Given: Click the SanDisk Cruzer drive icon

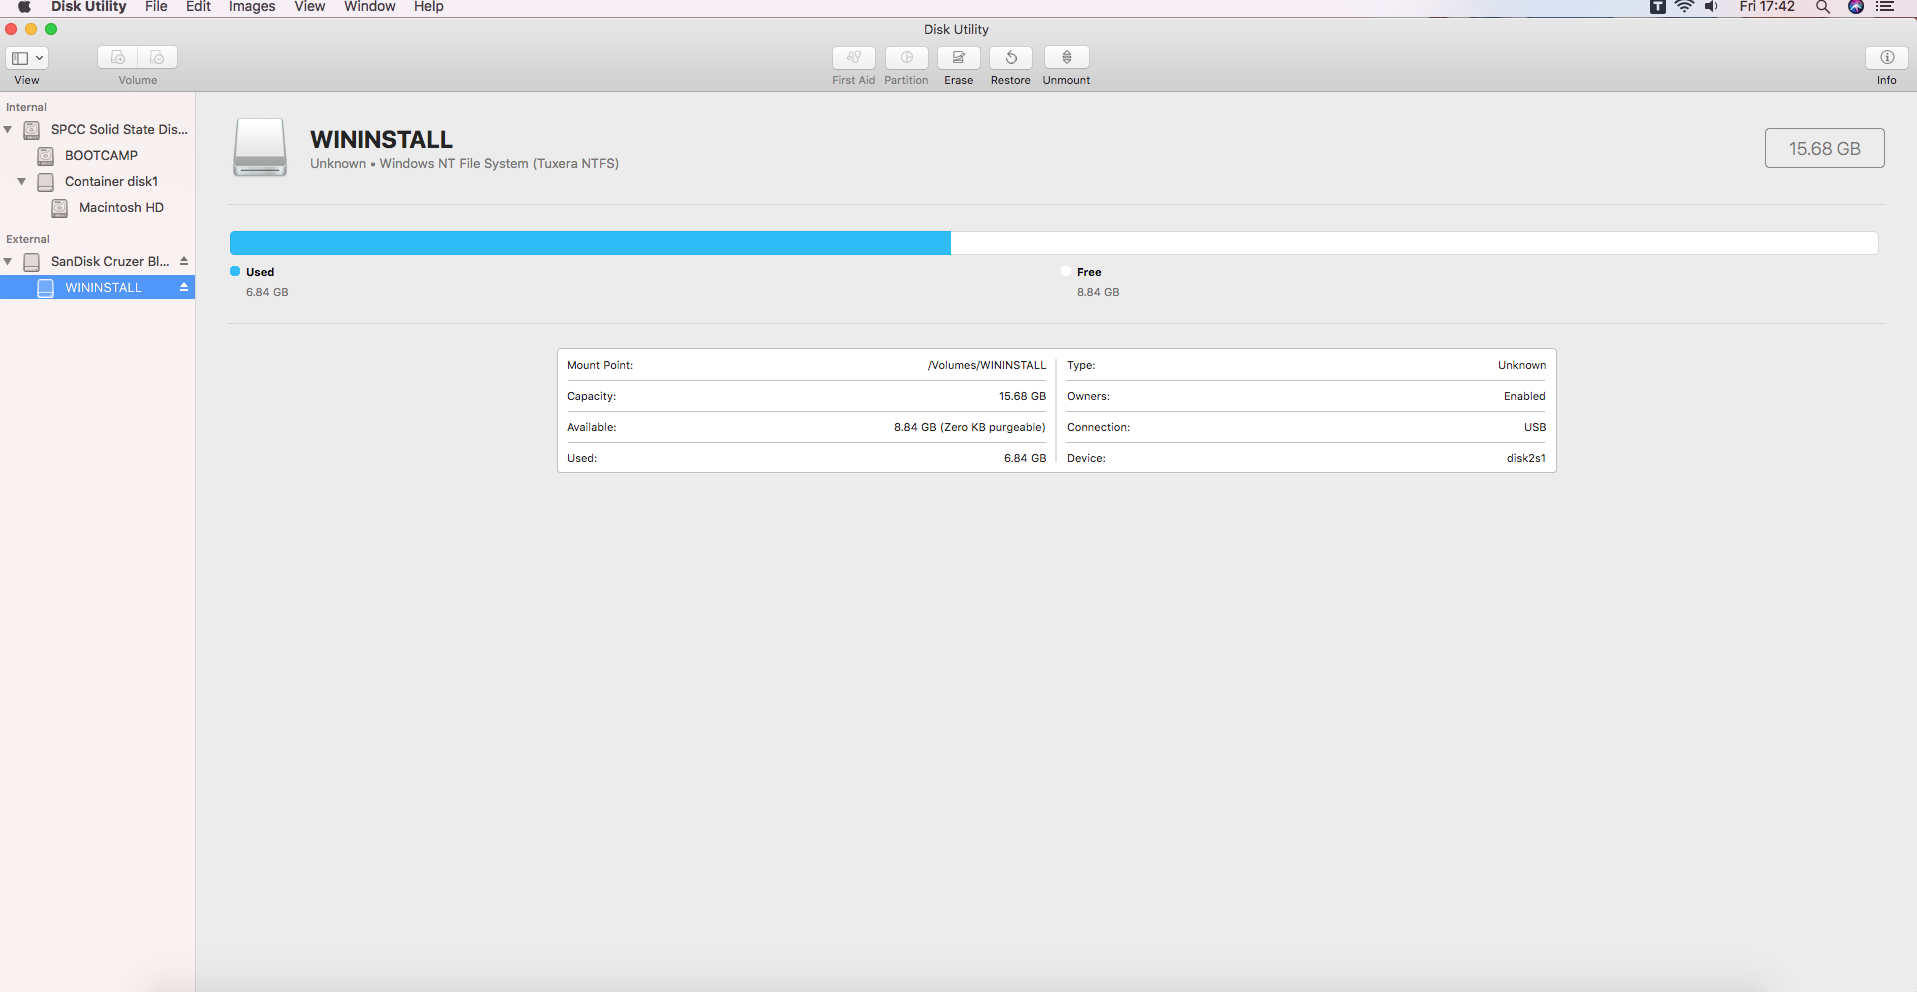Looking at the screenshot, I should [32, 262].
